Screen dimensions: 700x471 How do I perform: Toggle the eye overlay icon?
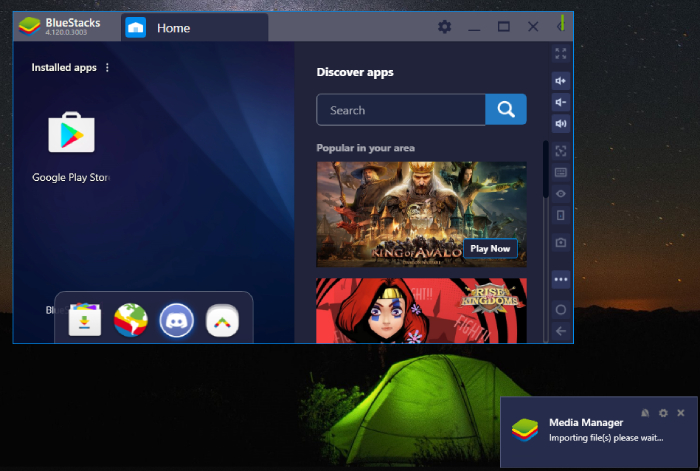pyautogui.click(x=561, y=194)
